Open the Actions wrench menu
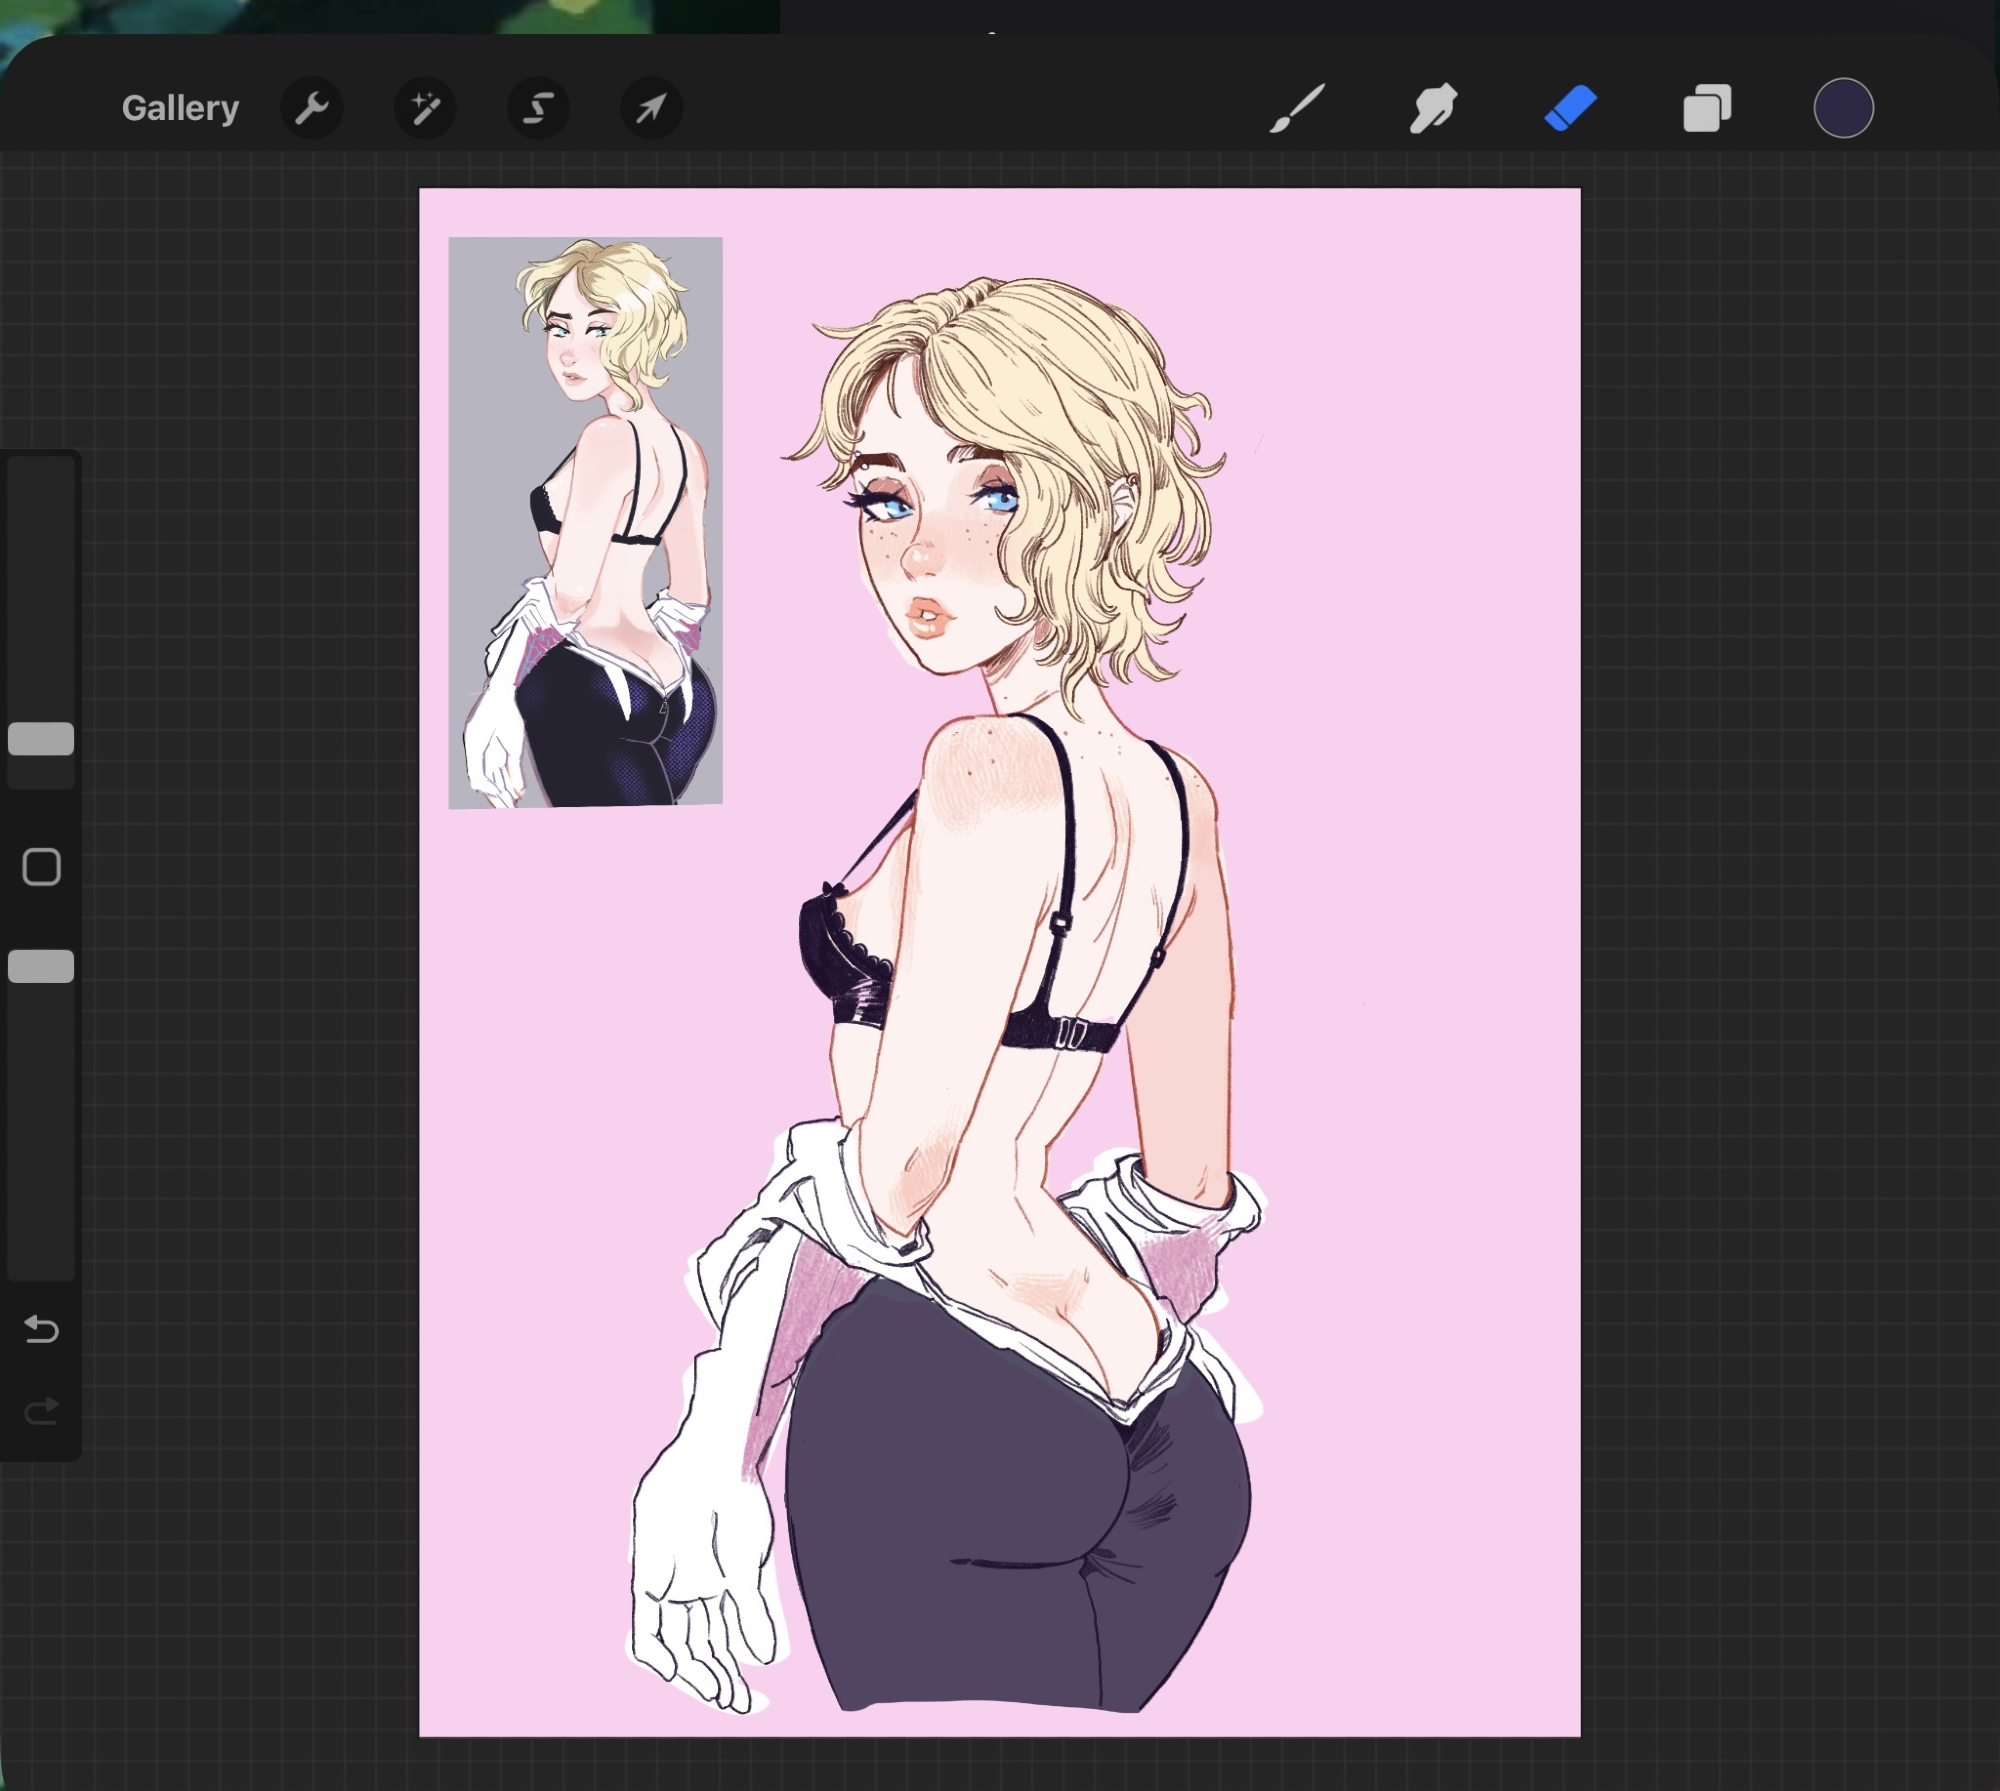2000x1791 pixels. pyautogui.click(x=312, y=108)
